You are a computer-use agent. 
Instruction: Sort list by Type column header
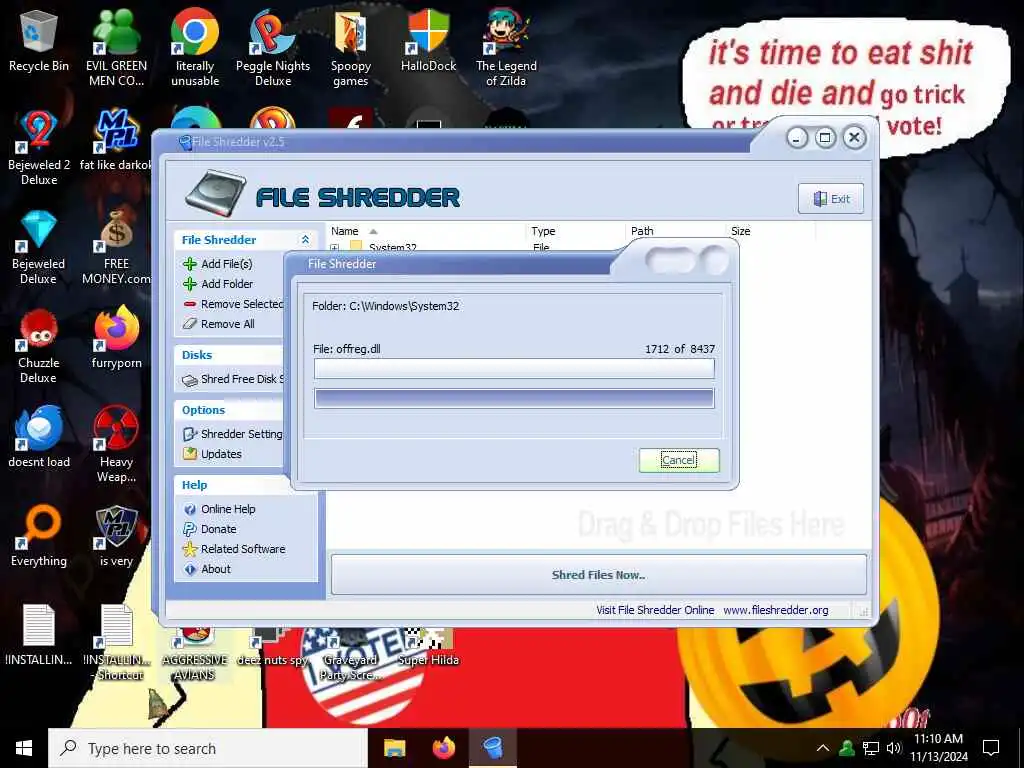[576, 231]
